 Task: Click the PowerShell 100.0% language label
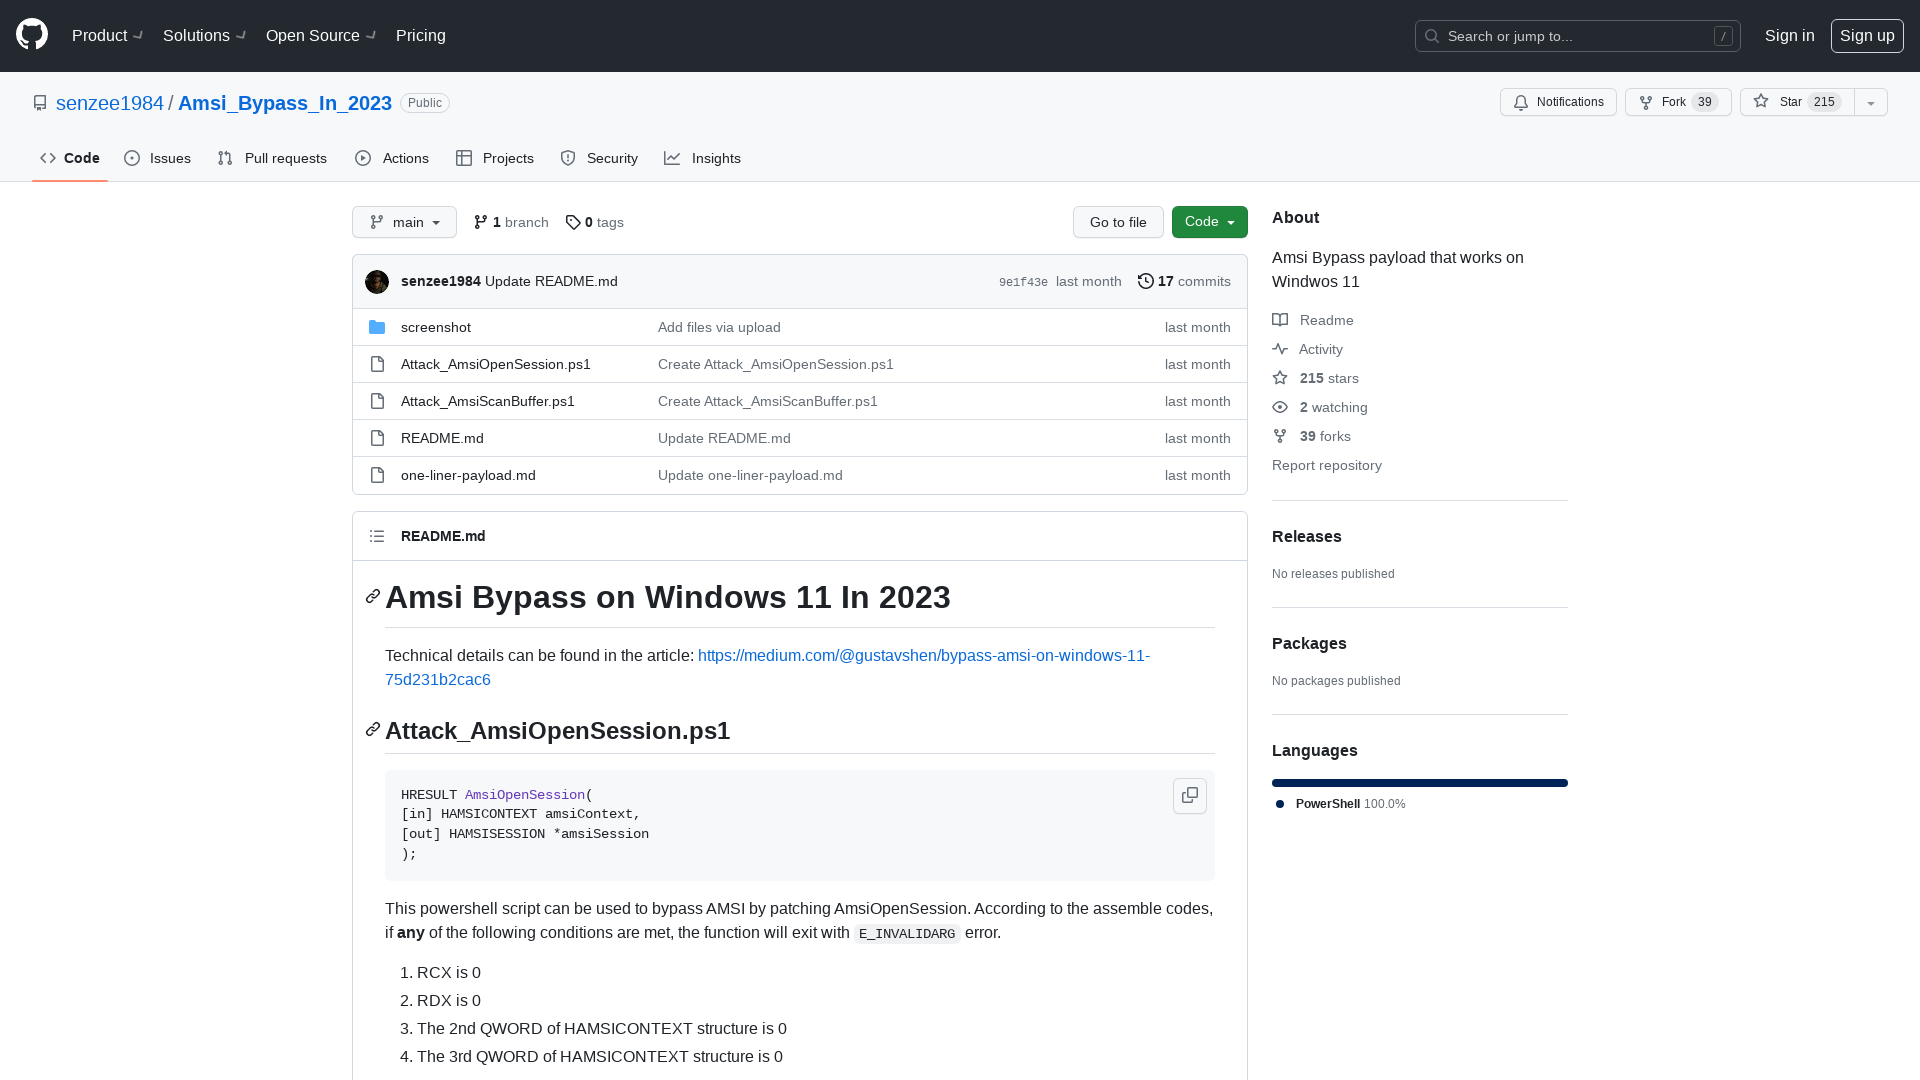1341,804
